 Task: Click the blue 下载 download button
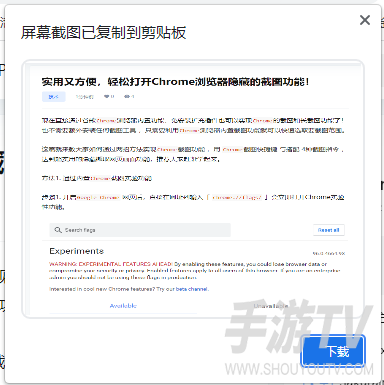[x=333, y=351]
